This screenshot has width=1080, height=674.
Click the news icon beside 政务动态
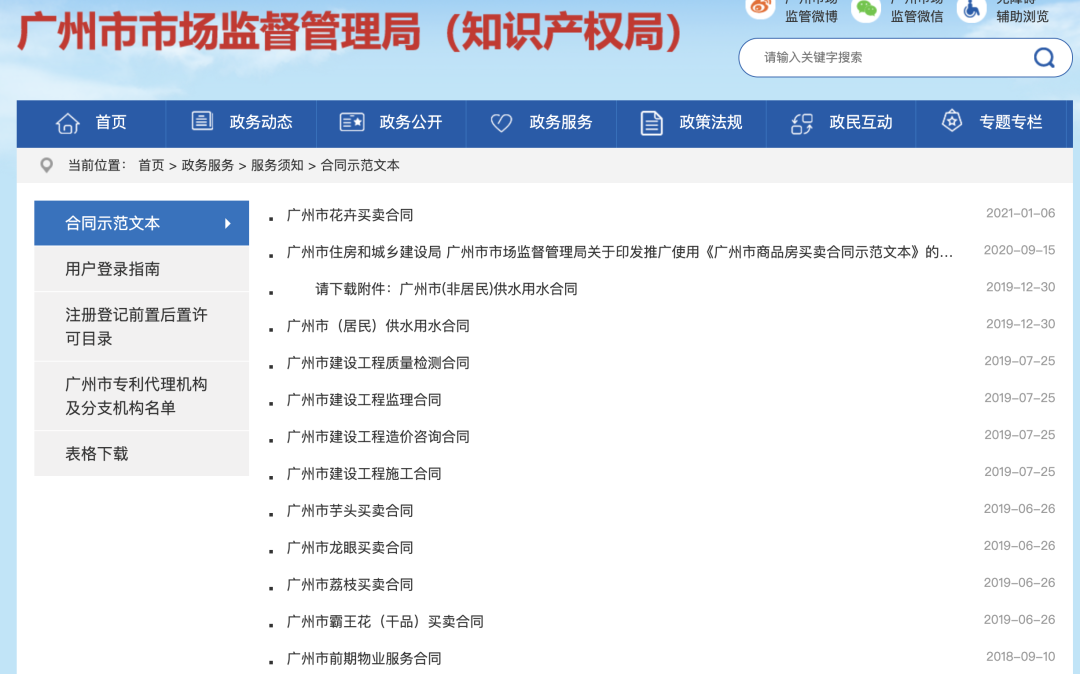point(202,121)
